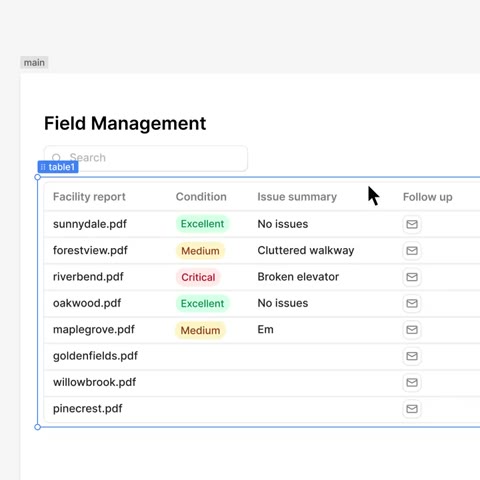480x480 pixels.
Task: Grab the table1 drag handle label
Action: tap(58, 167)
